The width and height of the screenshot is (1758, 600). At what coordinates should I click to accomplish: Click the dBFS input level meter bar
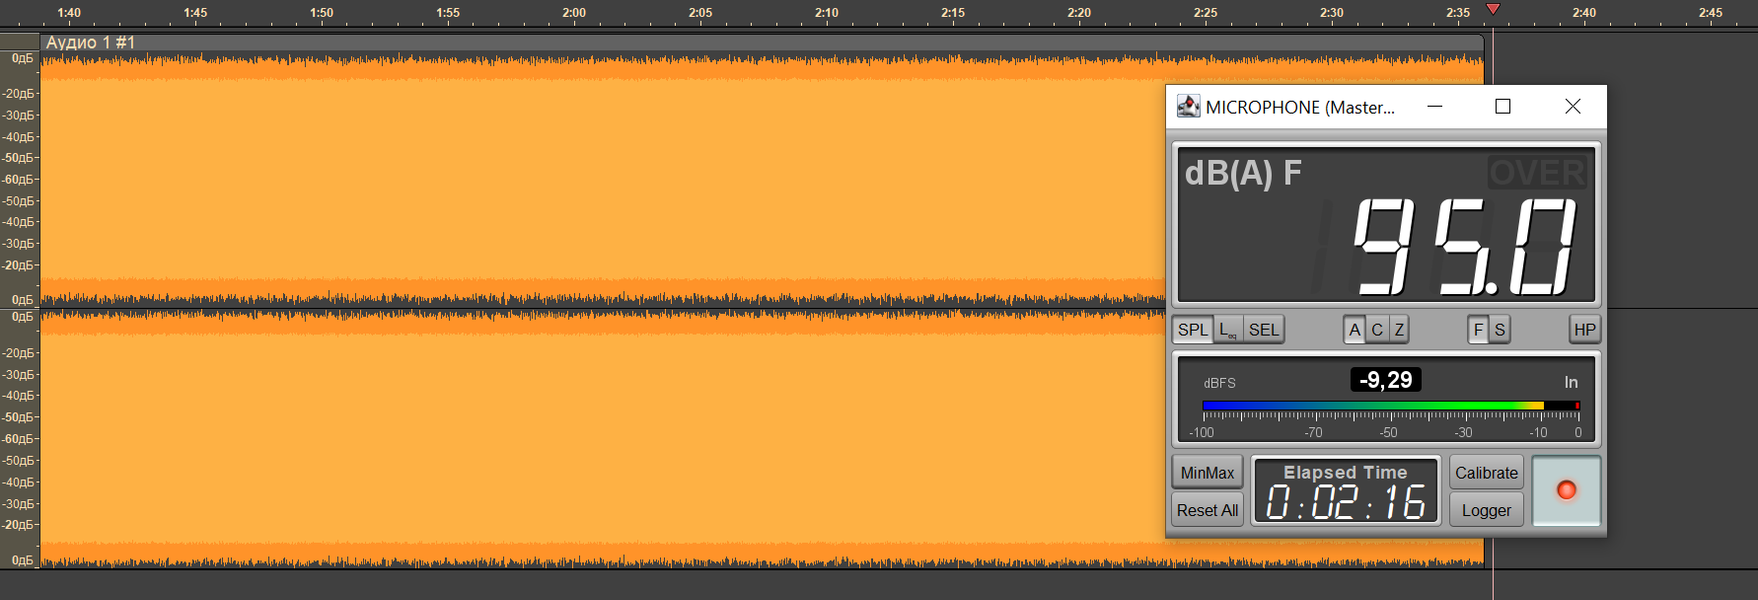click(1391, 406)
